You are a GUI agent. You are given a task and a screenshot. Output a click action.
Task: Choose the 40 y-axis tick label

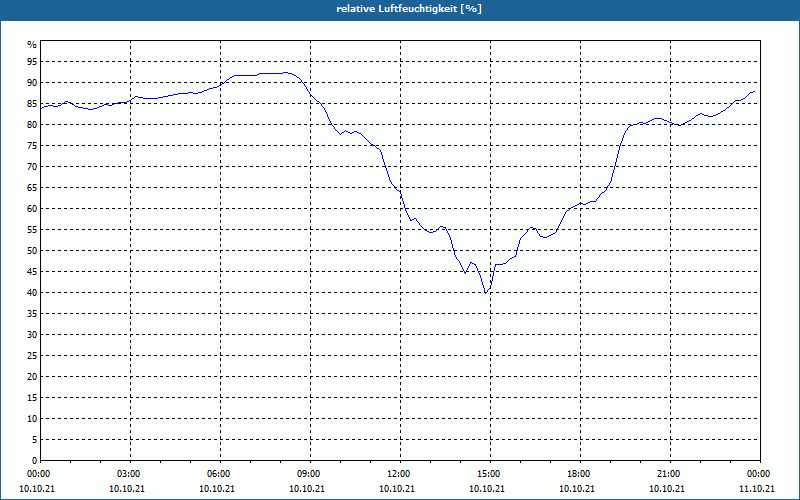[32, 293]
